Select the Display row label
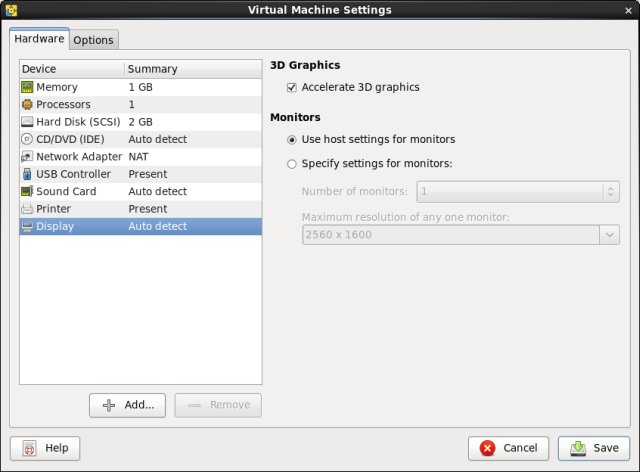The width and height of the screenshot is (640, 472). coord(55,226)
